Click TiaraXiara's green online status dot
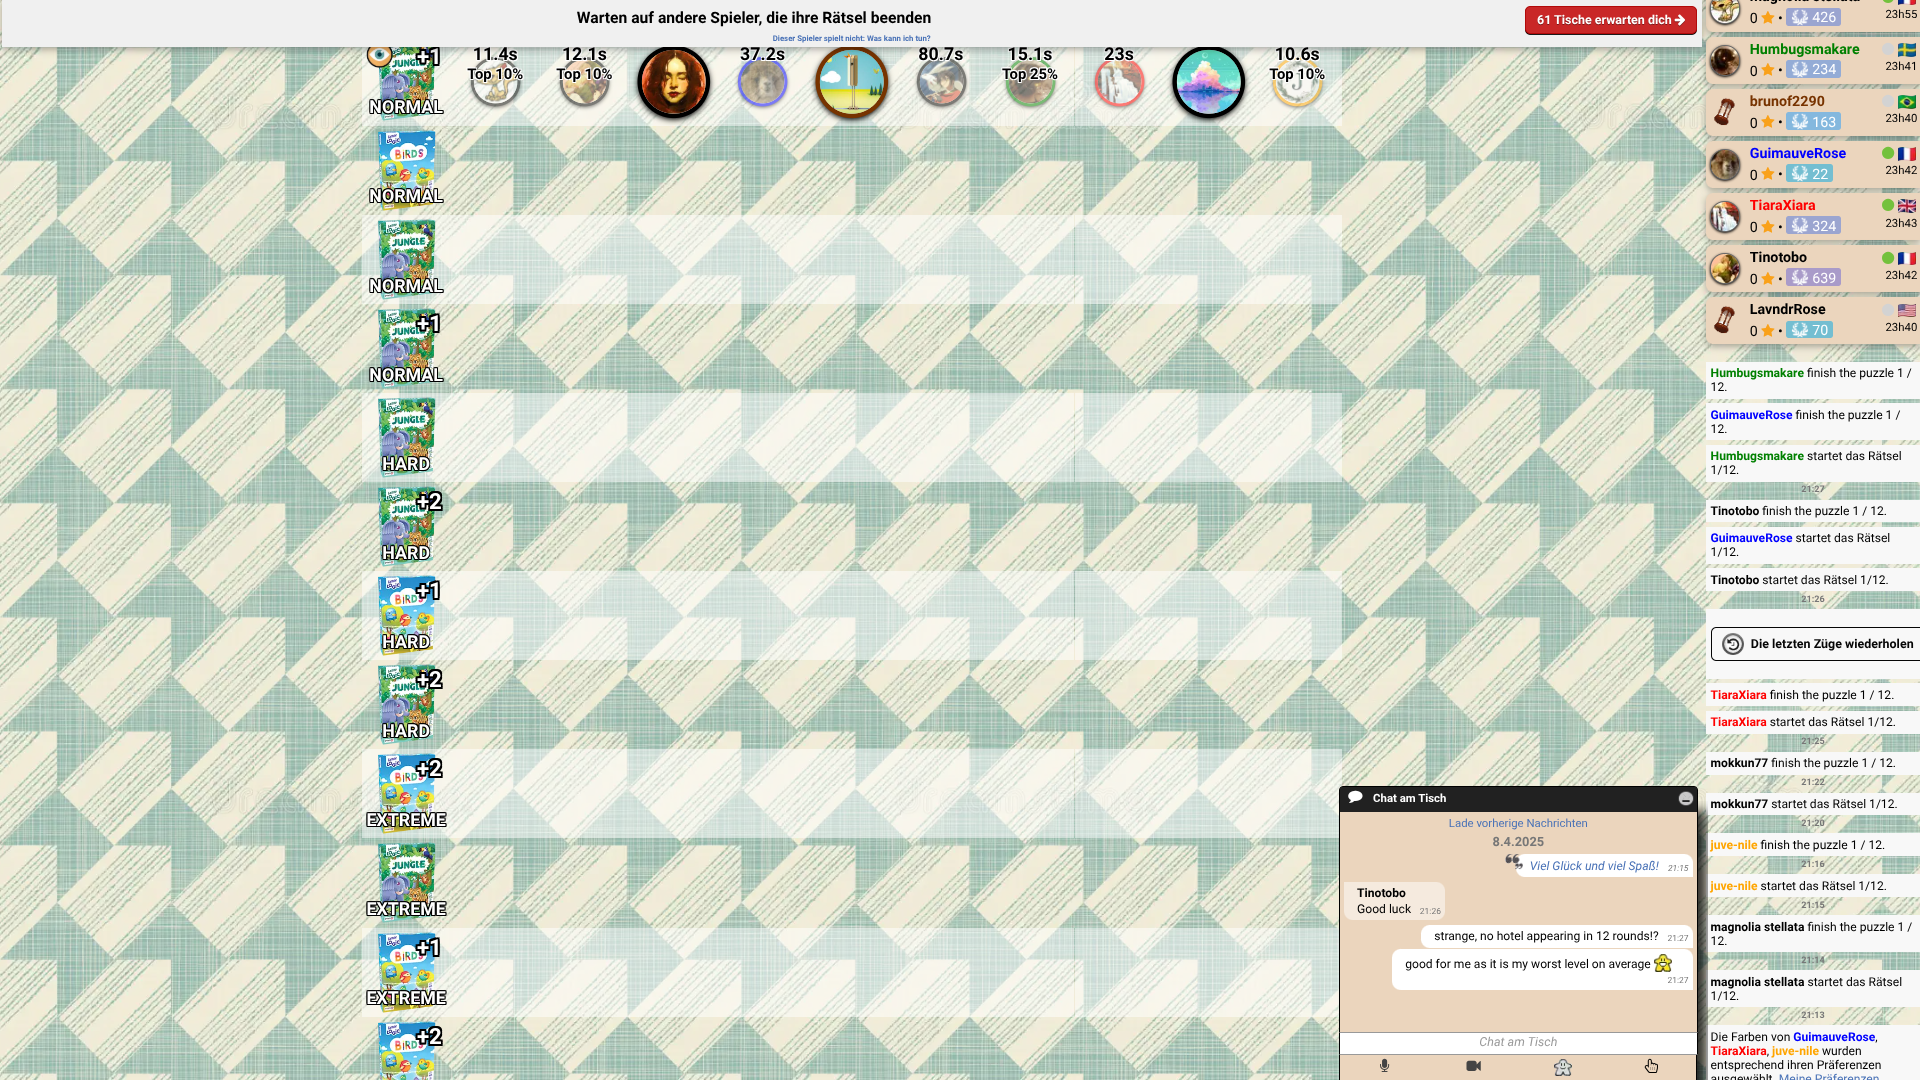 coord(1887,205)
